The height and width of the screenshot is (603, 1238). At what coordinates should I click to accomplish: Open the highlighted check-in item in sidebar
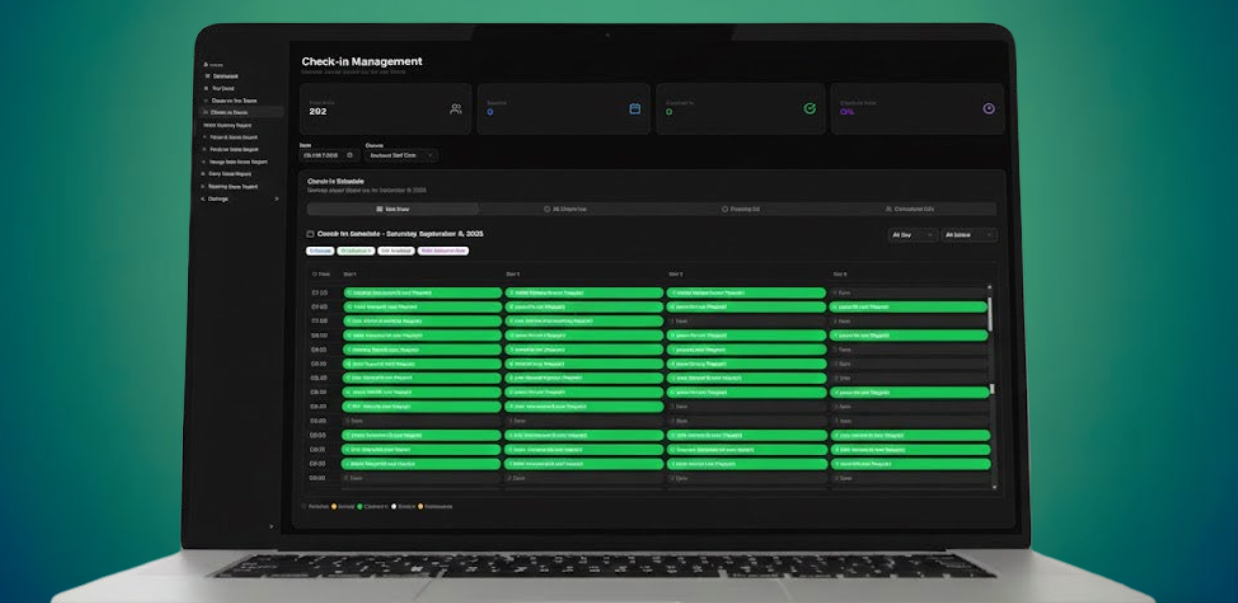240,113
